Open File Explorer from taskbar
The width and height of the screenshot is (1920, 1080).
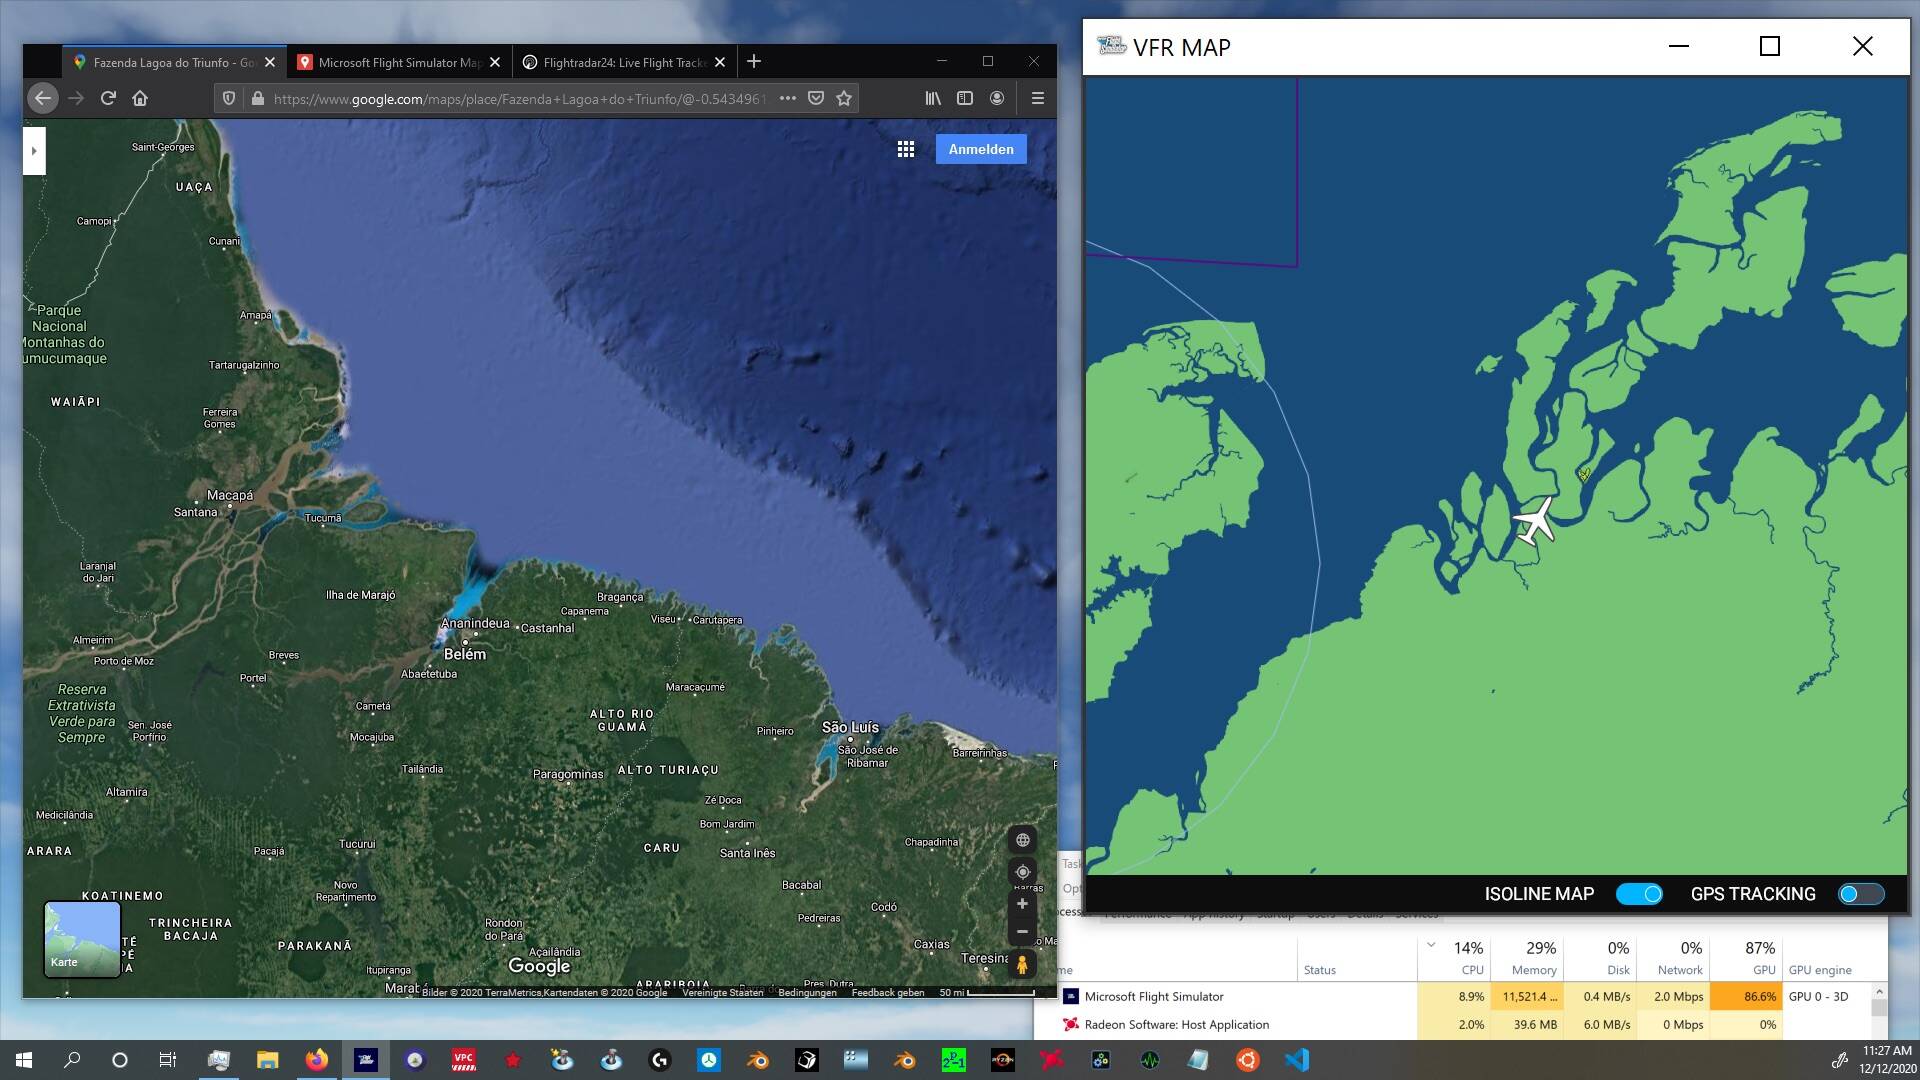pyautogui.click(x=267, y=1060)
